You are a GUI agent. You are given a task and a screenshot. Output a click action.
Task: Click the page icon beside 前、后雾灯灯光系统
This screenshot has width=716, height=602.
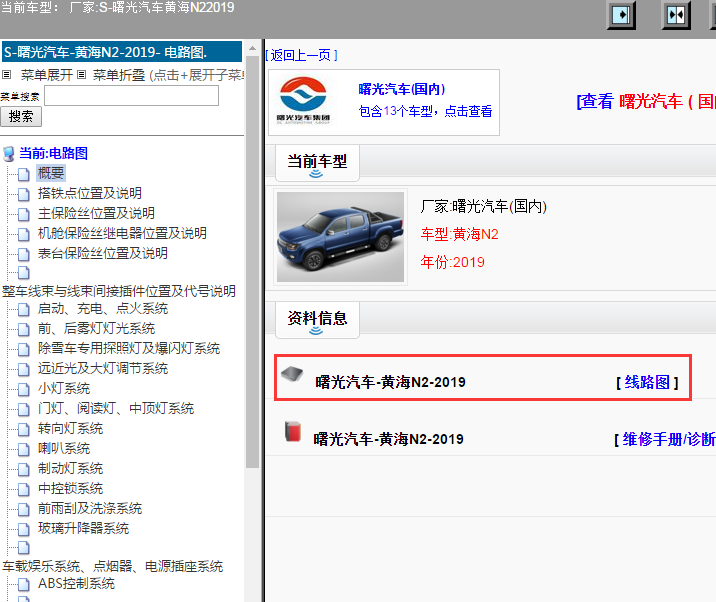coord(24,329)
